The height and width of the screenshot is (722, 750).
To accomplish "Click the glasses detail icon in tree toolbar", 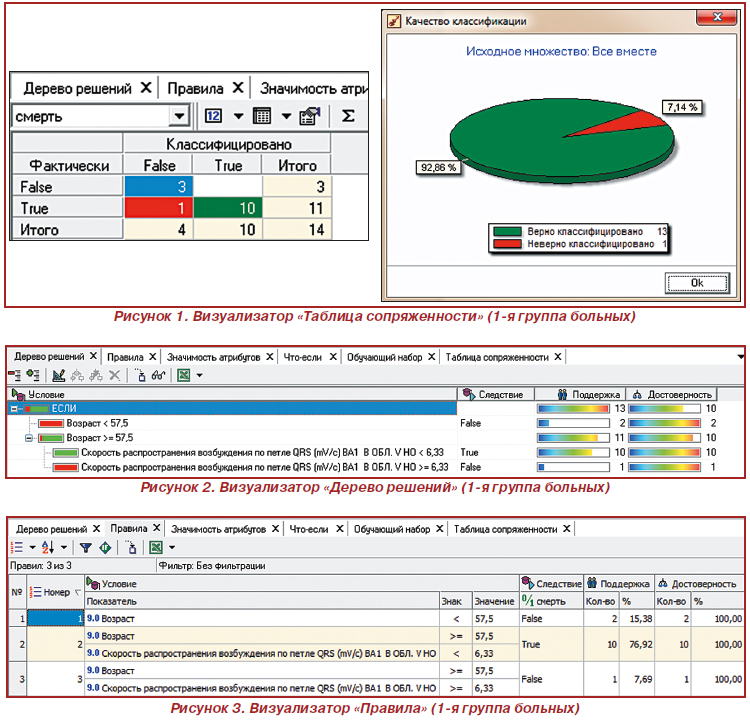I will tap(158, 376).
